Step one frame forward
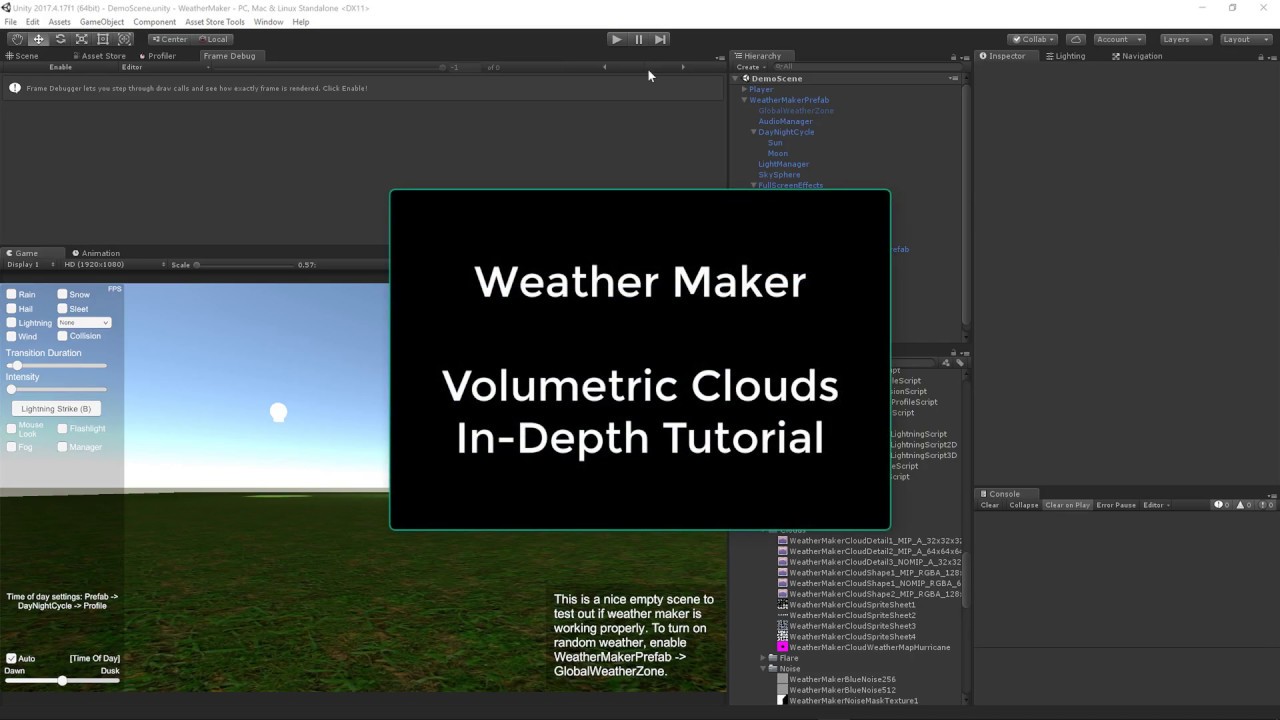The height and width of the screenshot is (720, 1280). point(660,39)
